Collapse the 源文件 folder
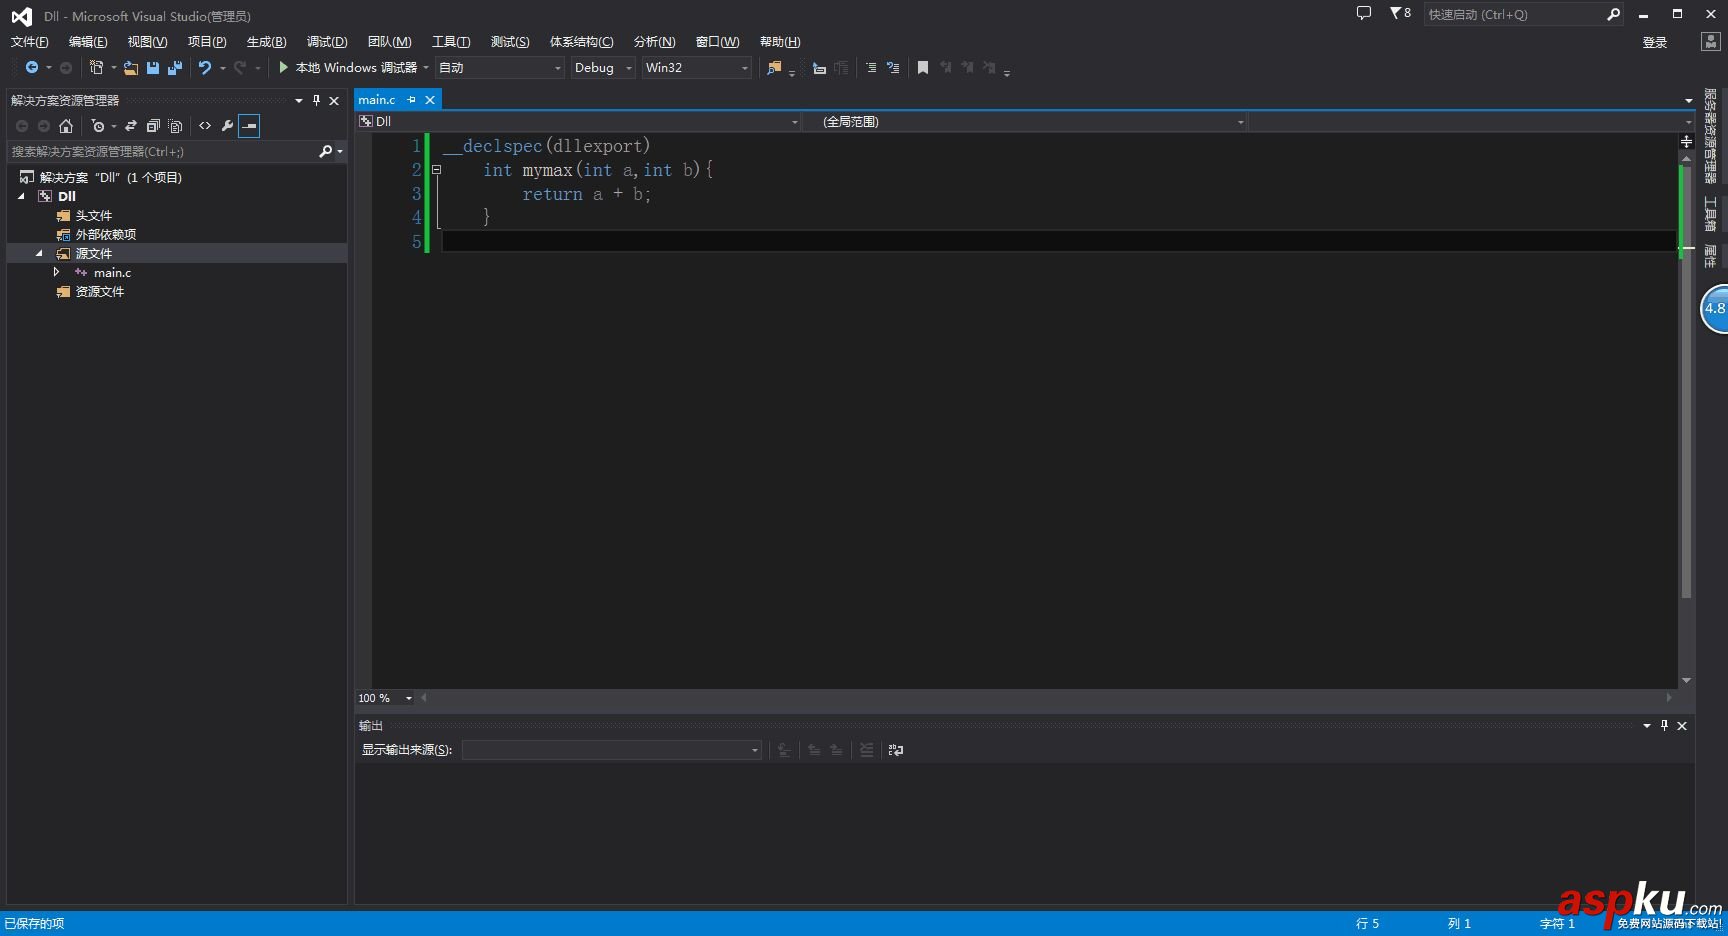The height and width of the screenshot is (936, 1728). pyautogui.click(x=38, y=253)
